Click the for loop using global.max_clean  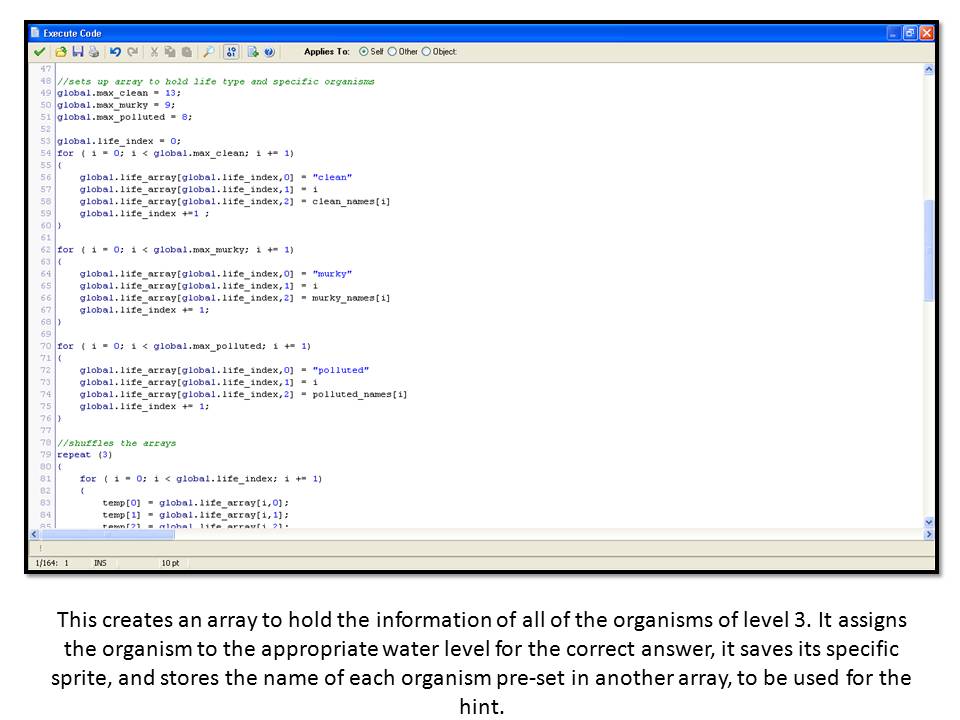[x=175, y=154]
